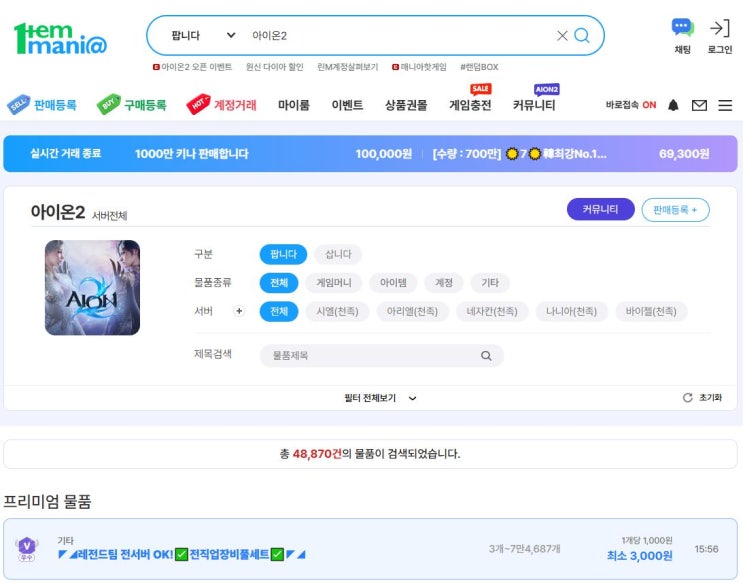Click the 판매등록 + outlined button
Screen dimensions: 743x583
[x=675, y=210]
